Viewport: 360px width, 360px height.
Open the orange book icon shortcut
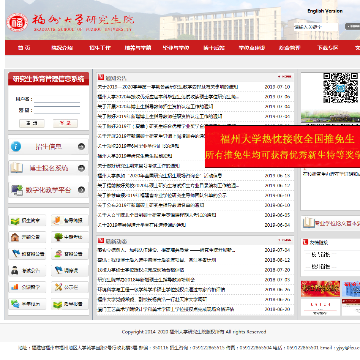tap(70, 220)
